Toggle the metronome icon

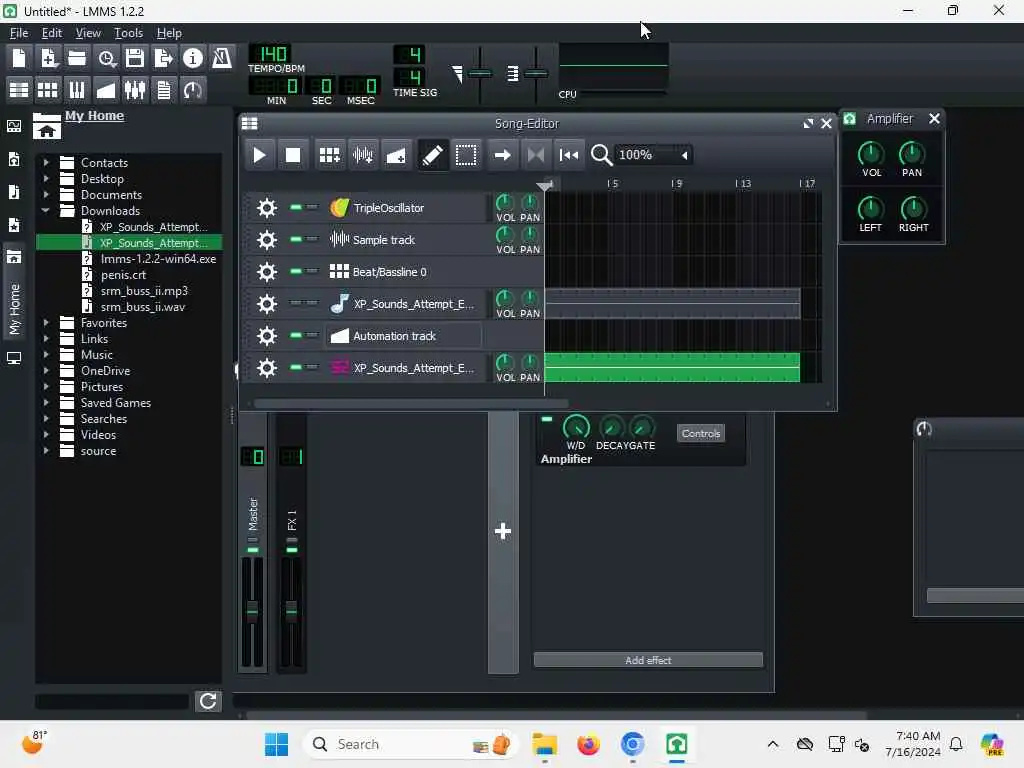(222, 58)
